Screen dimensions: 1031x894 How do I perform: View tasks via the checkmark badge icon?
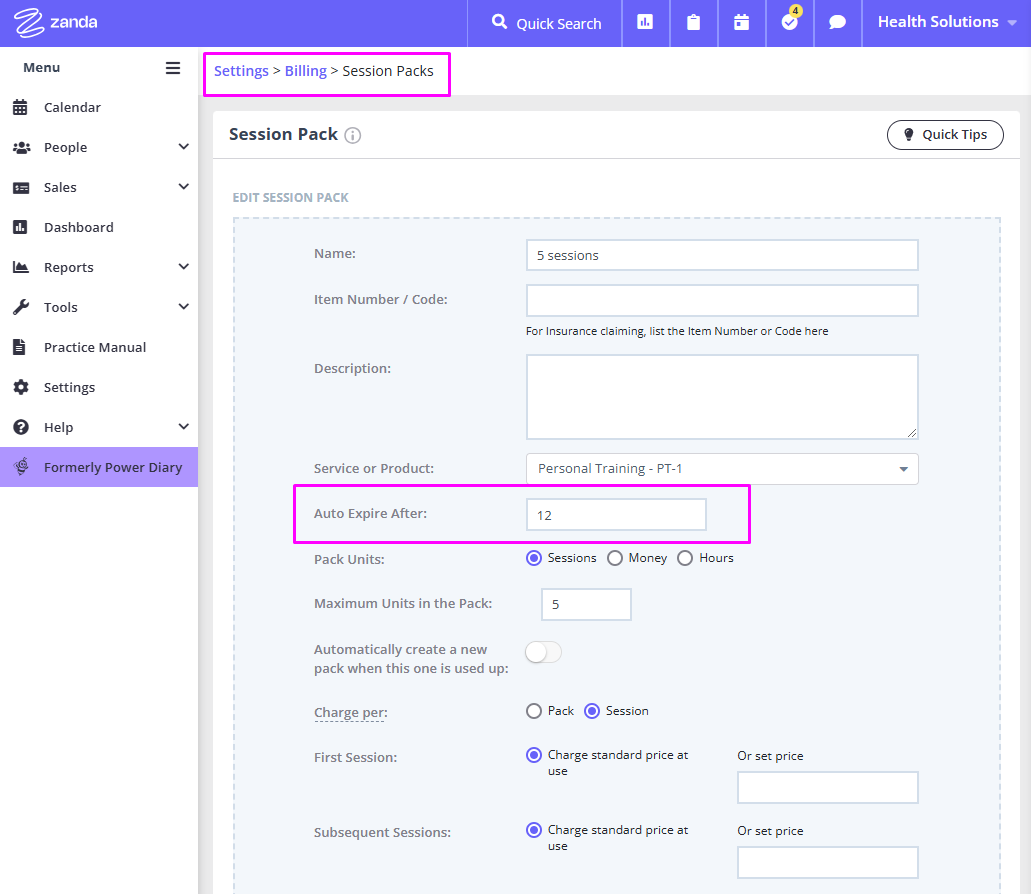[789, 22]
